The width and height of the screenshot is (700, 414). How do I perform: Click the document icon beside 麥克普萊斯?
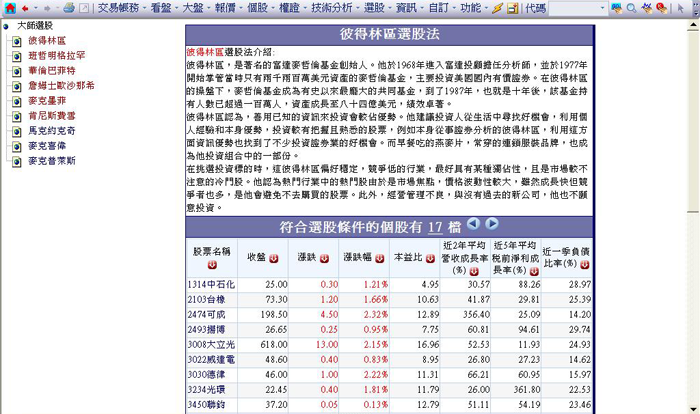[17, 161]
